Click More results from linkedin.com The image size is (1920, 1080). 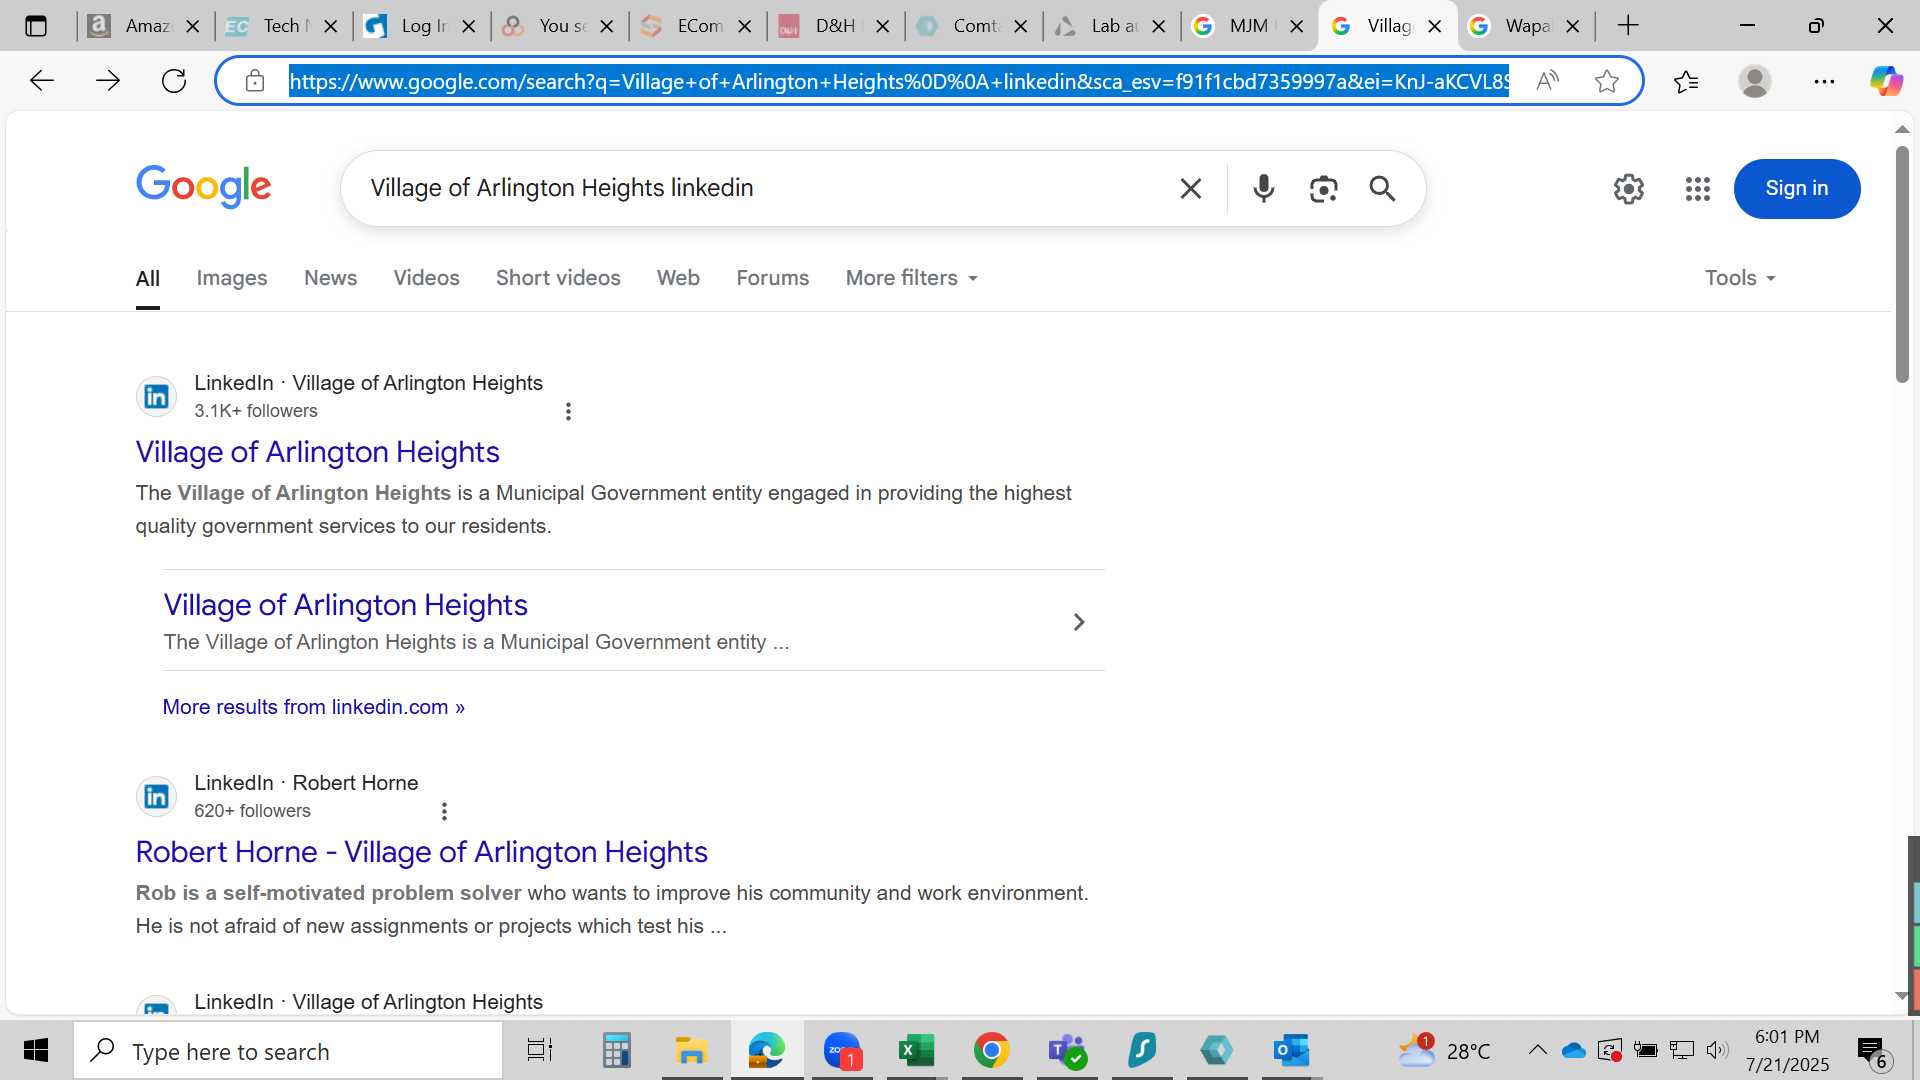click(x=314, y=707)
